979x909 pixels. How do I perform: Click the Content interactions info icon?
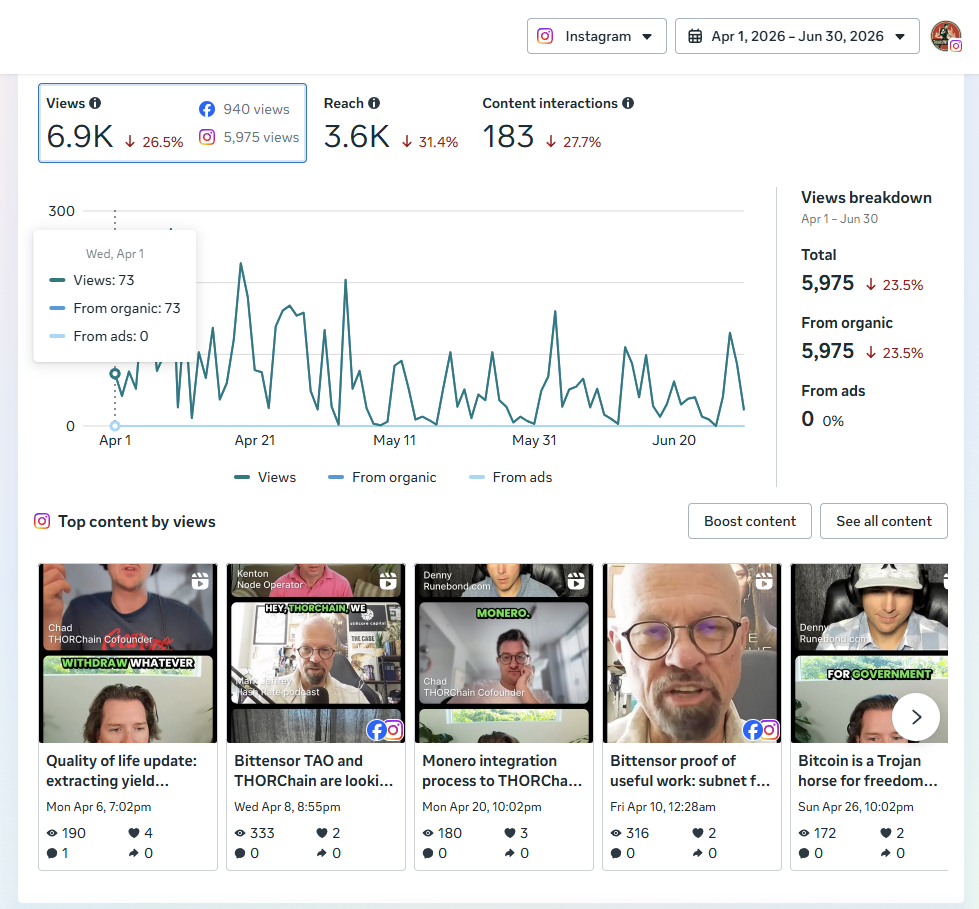[628, 103]
